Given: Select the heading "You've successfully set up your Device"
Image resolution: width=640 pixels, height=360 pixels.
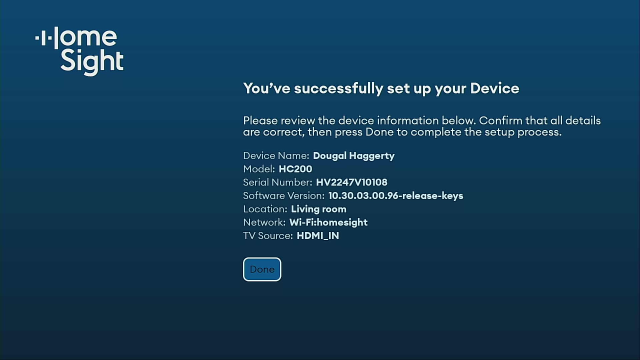Looking at the screenshot, I should tap(381, 89).
